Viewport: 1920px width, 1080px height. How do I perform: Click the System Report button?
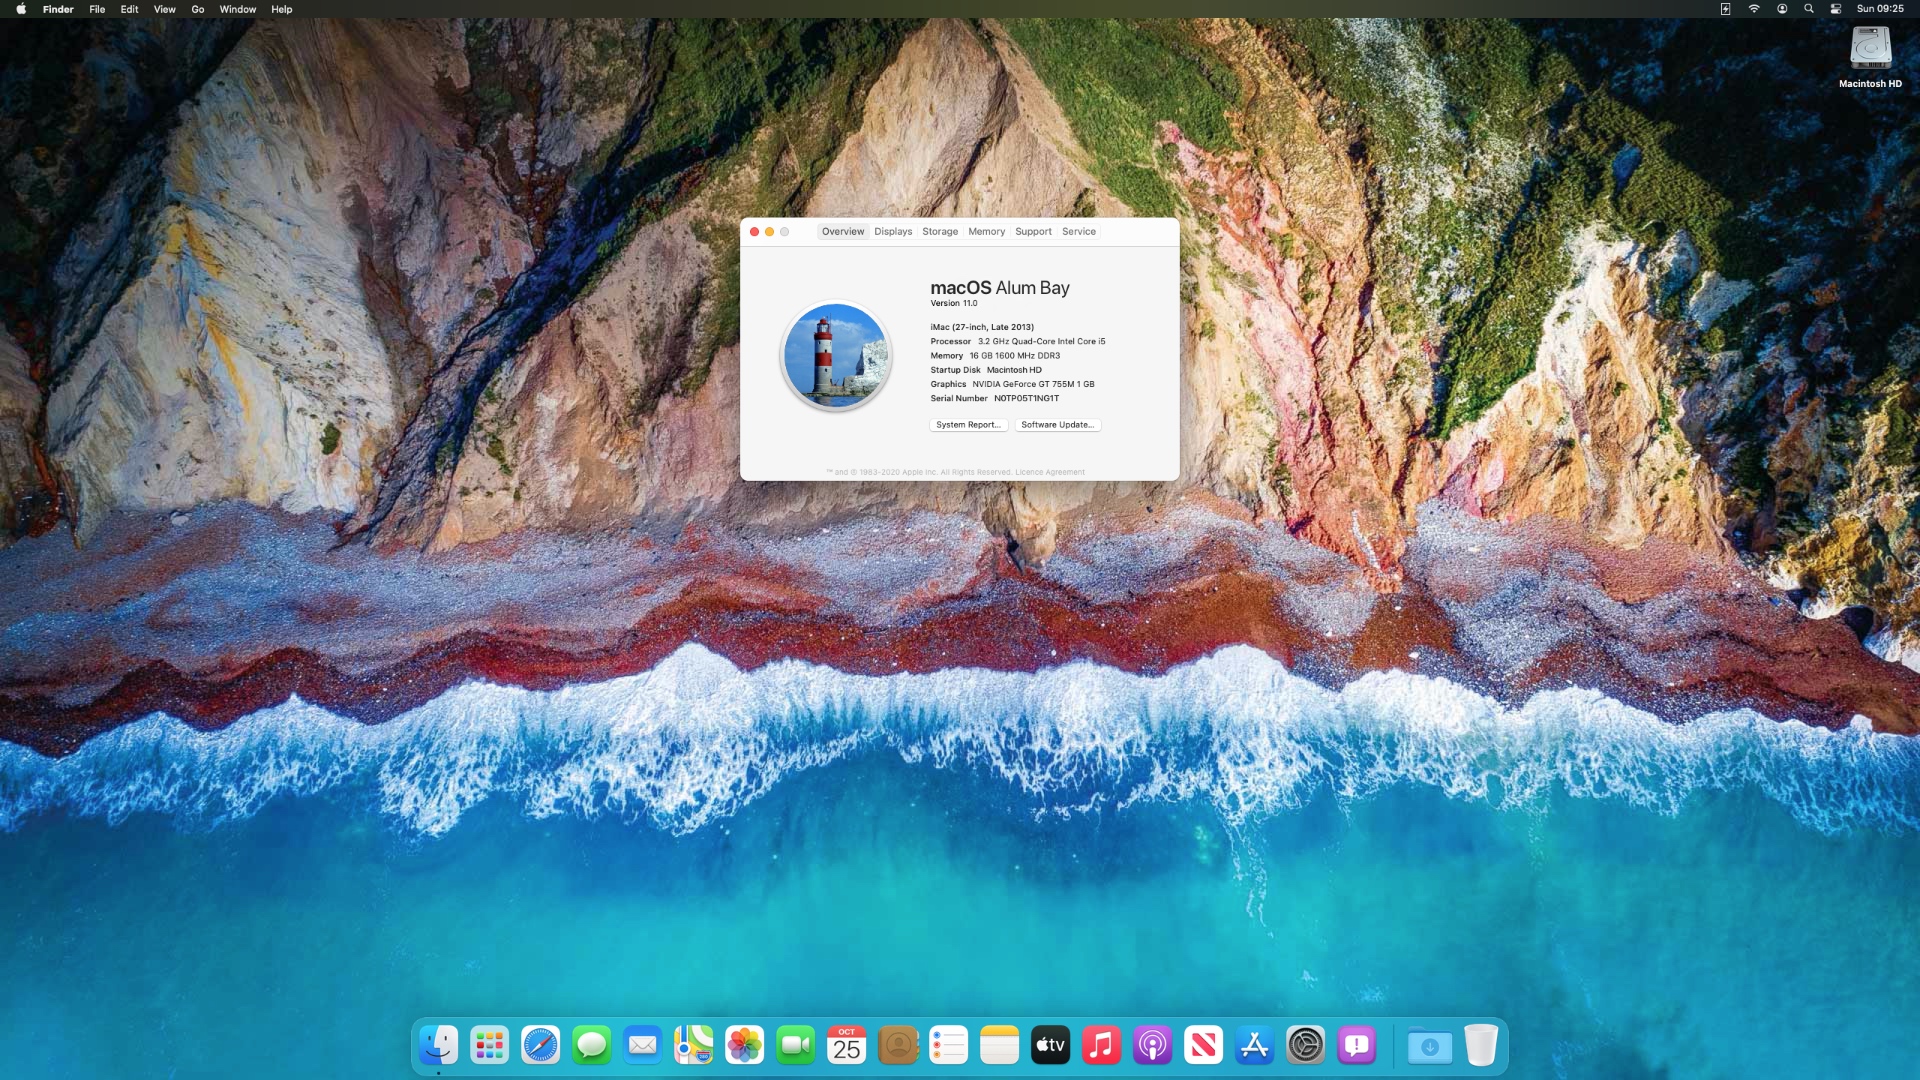(969, 425)
